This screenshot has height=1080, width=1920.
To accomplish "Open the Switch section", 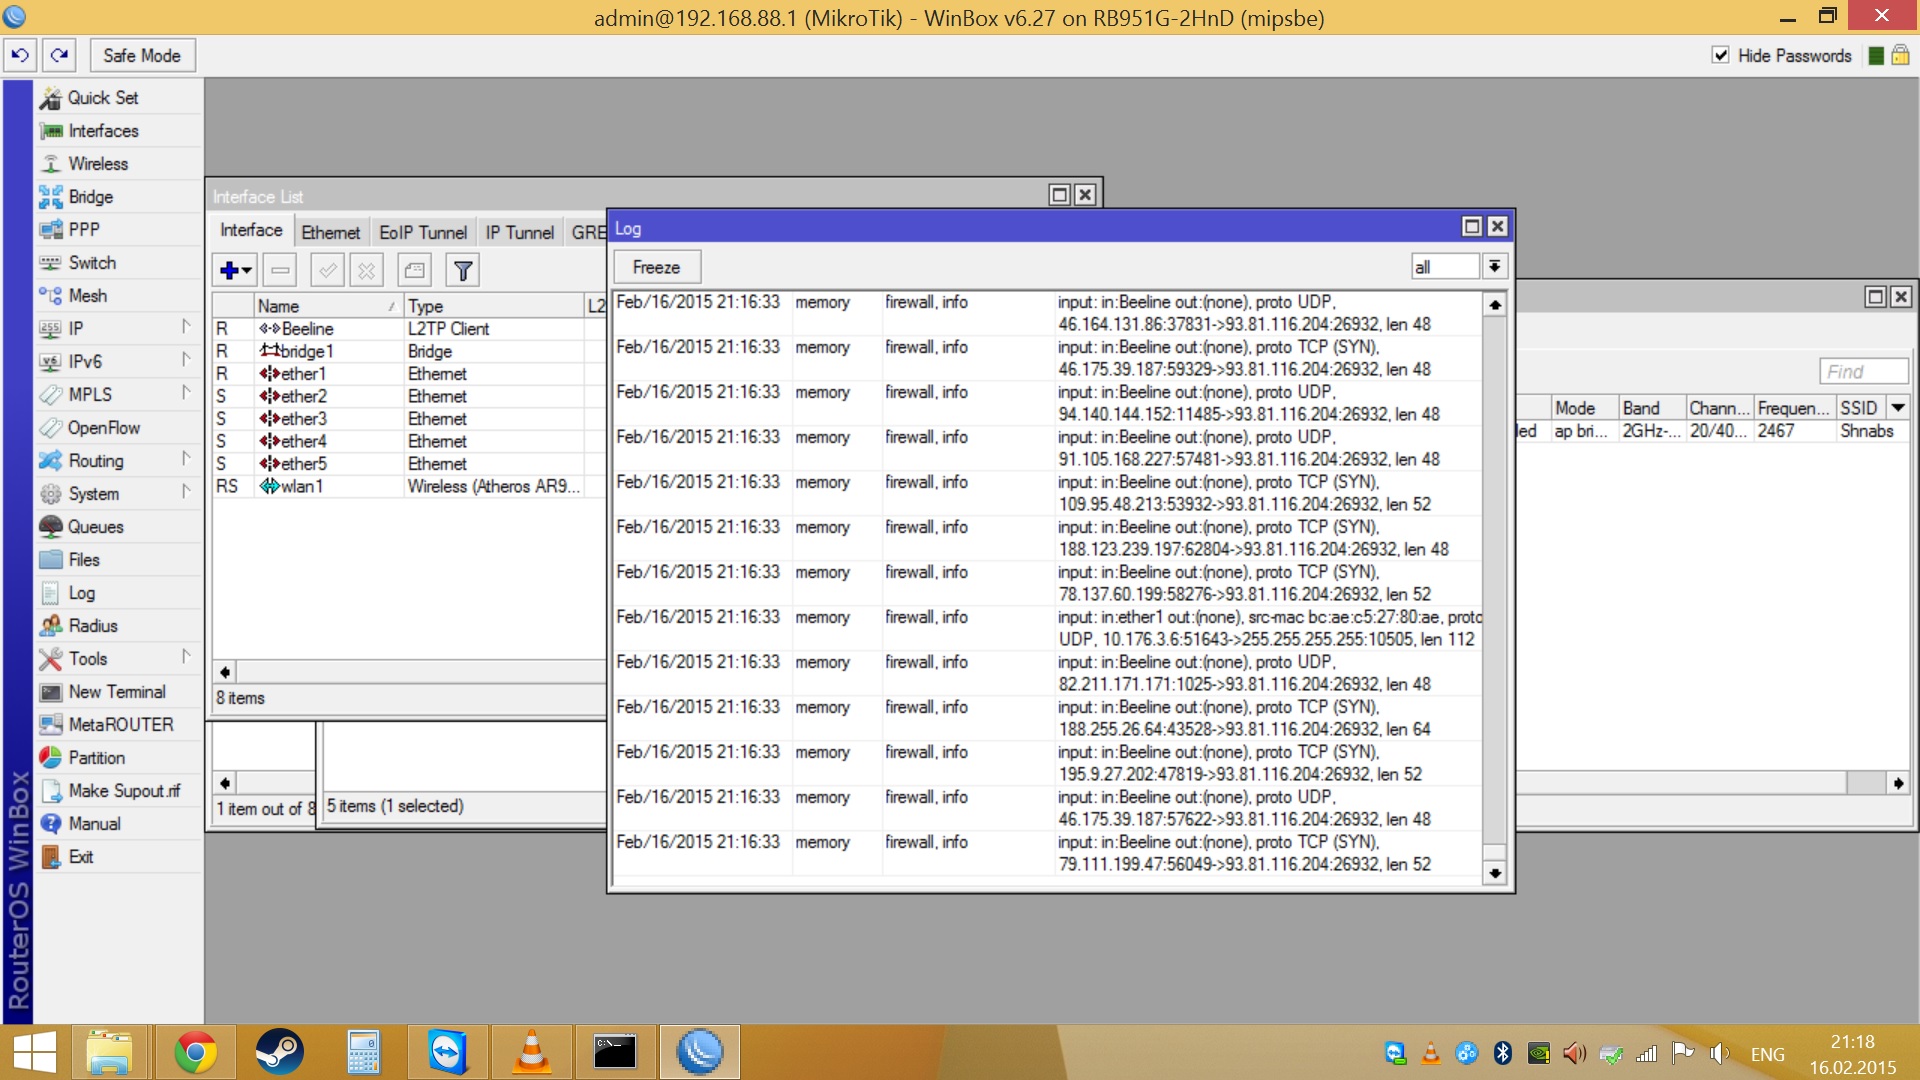I will [x=92, y=263].
